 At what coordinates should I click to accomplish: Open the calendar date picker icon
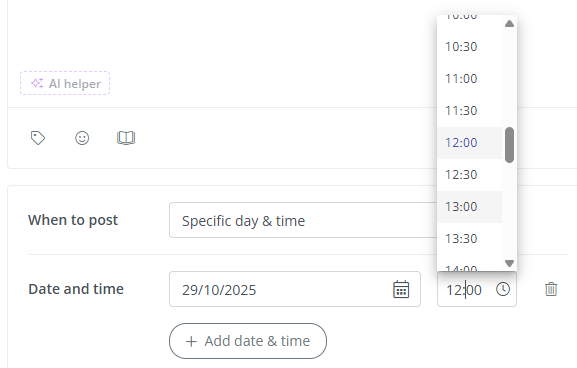pyautogui.click(x=401, y=289)
